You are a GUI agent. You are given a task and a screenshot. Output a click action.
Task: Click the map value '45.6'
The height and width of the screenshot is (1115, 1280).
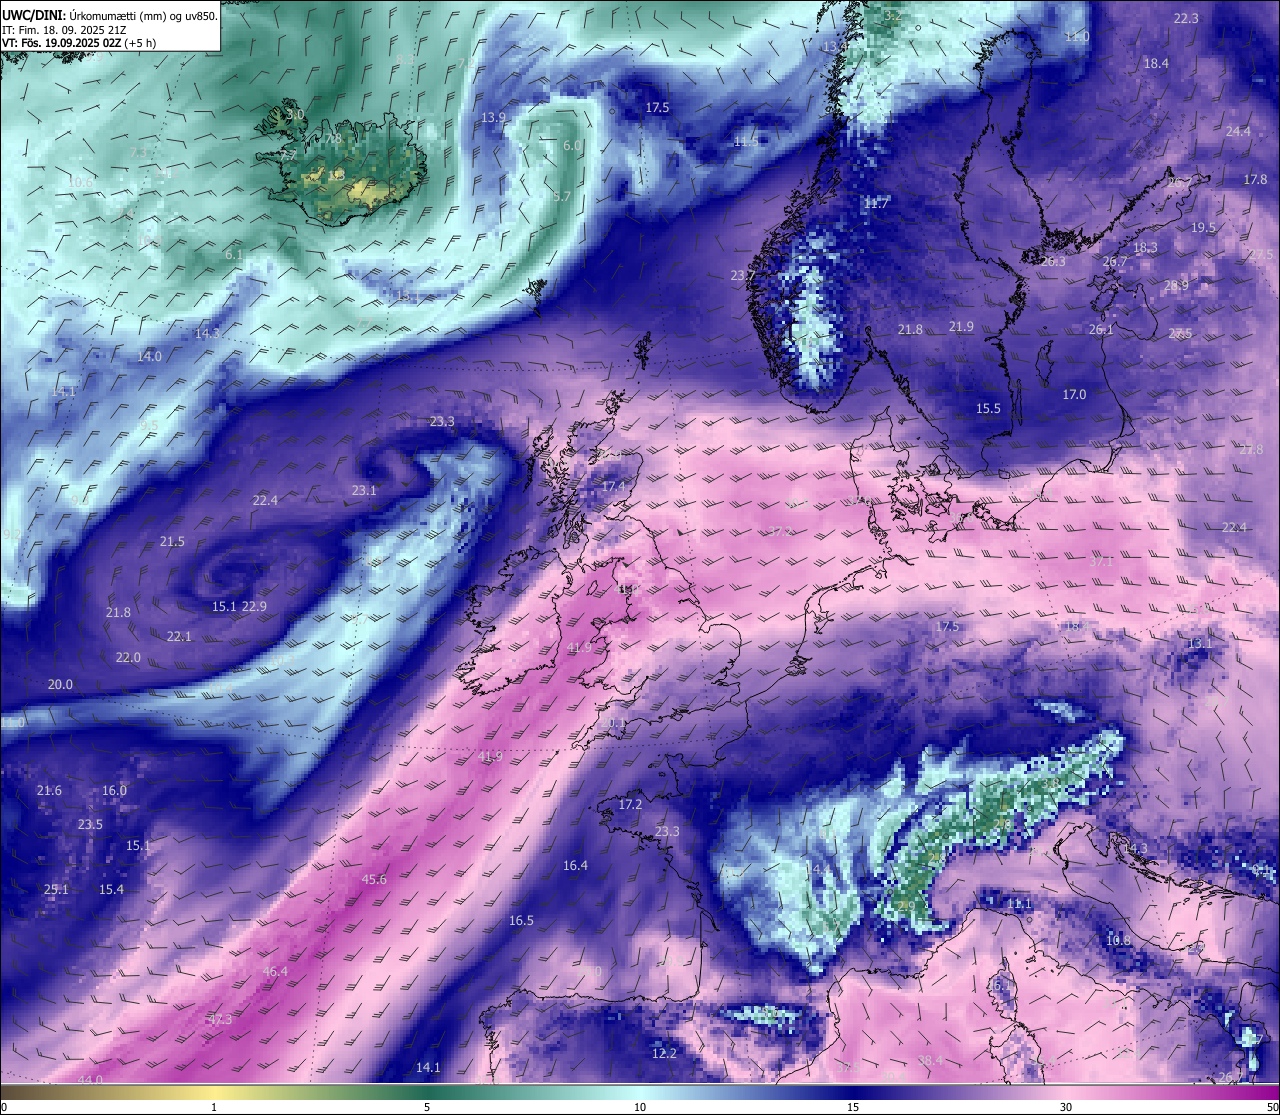374,879
